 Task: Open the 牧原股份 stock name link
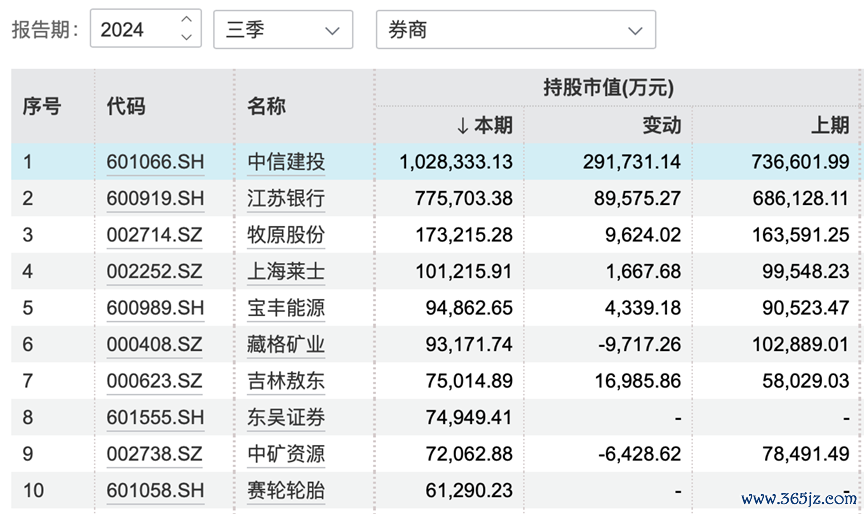[x=286, y=235]
